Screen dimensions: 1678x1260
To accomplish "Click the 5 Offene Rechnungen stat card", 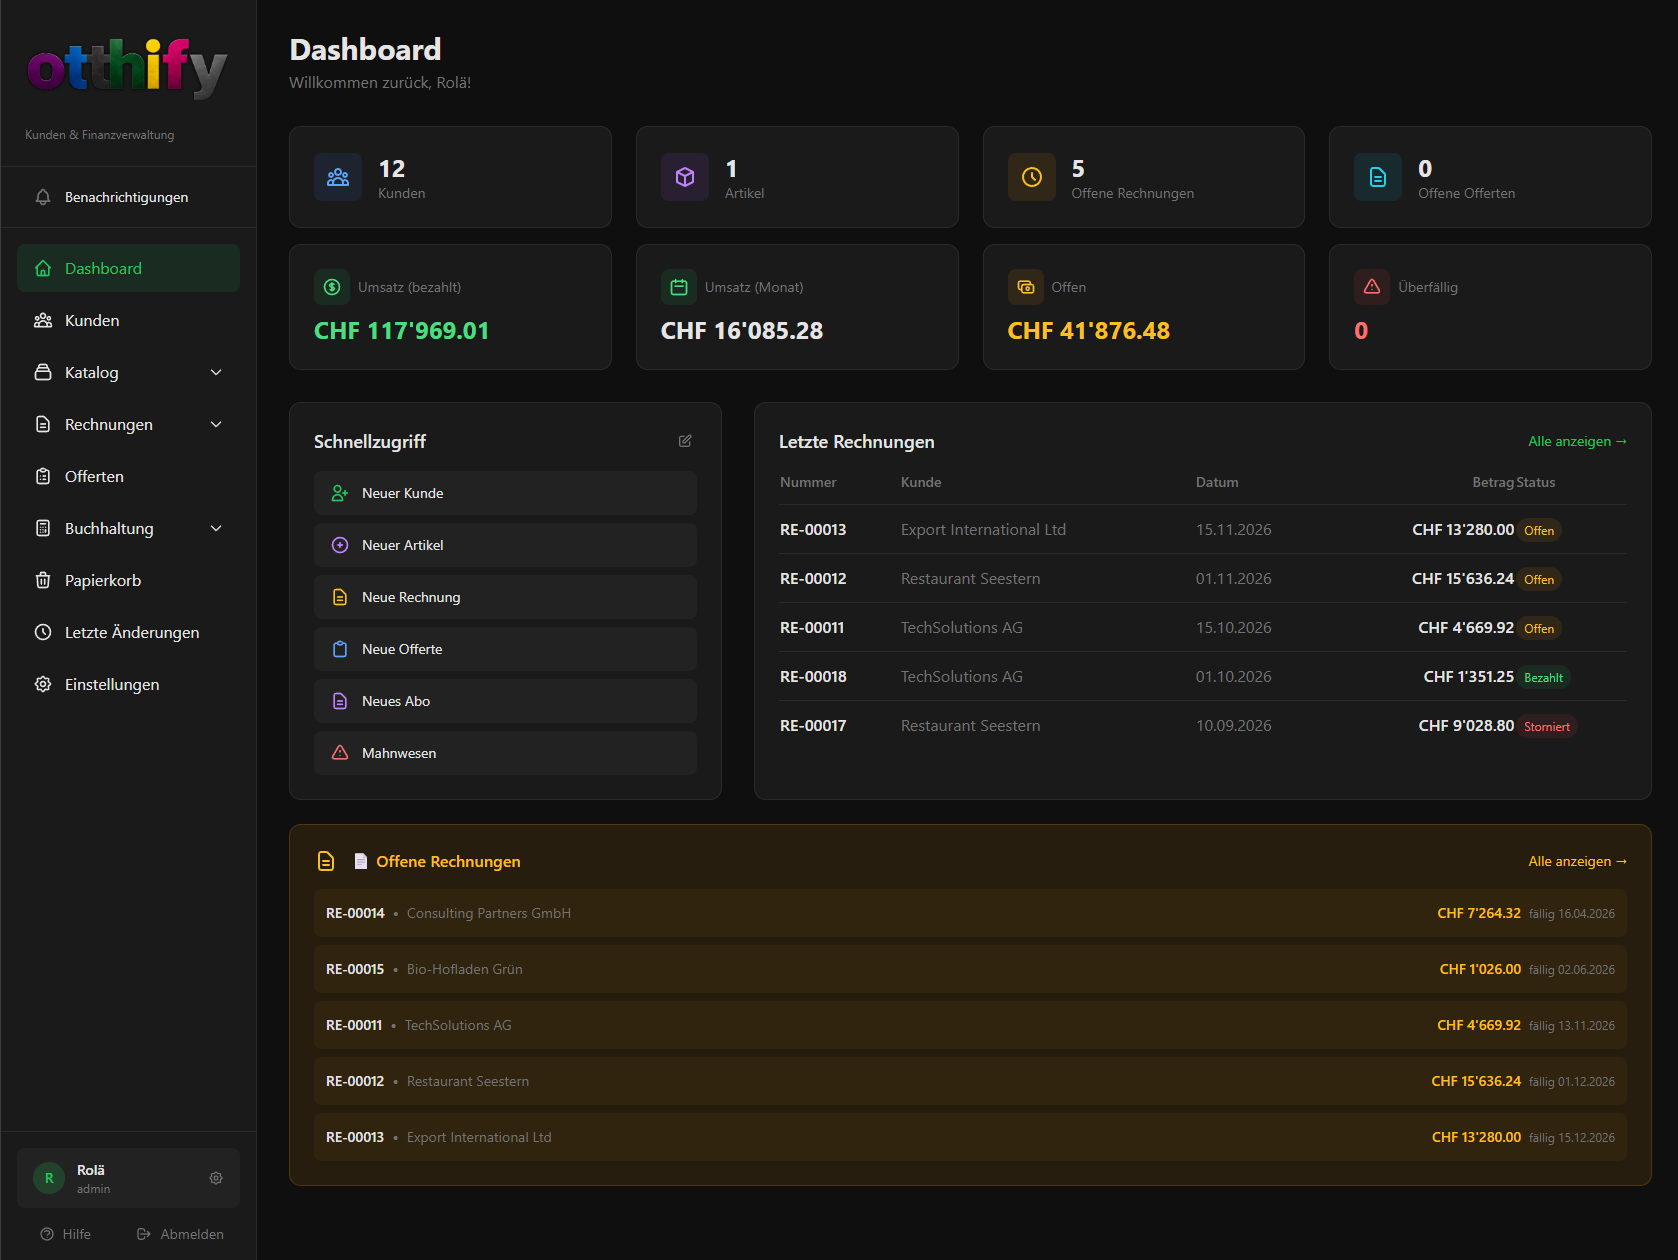I will pos(1144,177).
